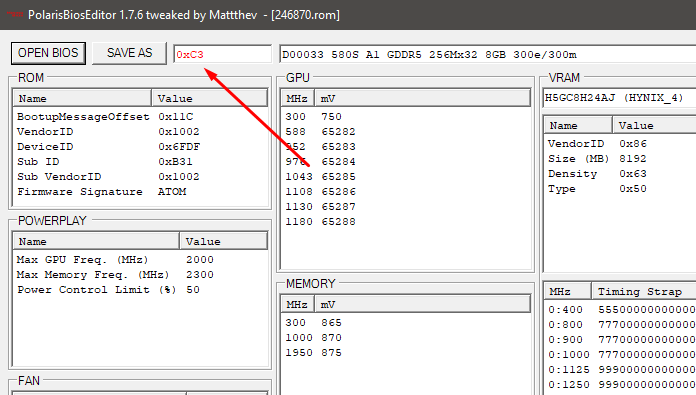
Task: Click the SAVE AS button
Action: (129, 53)
